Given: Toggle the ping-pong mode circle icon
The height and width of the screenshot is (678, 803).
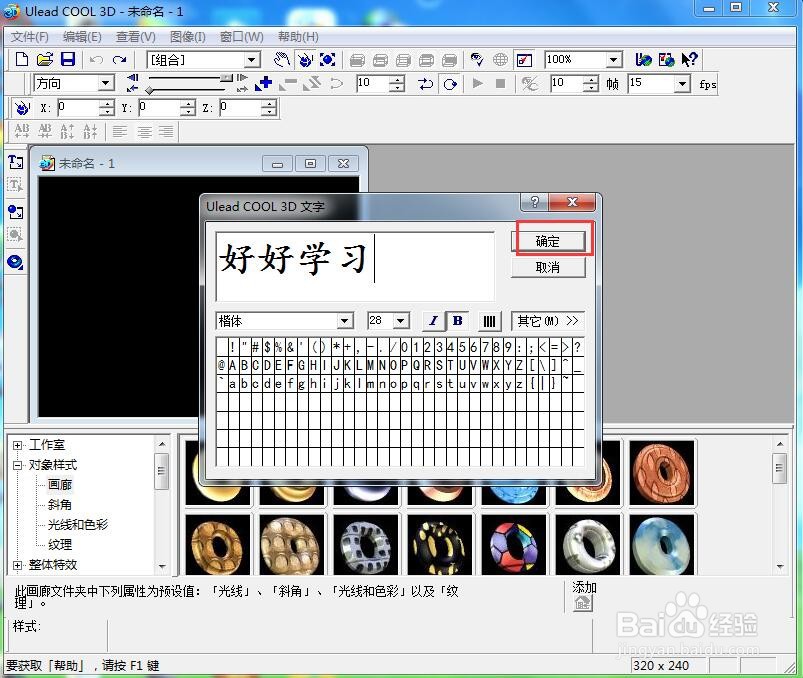Looking at the screenshot, I should coord(450,83).
